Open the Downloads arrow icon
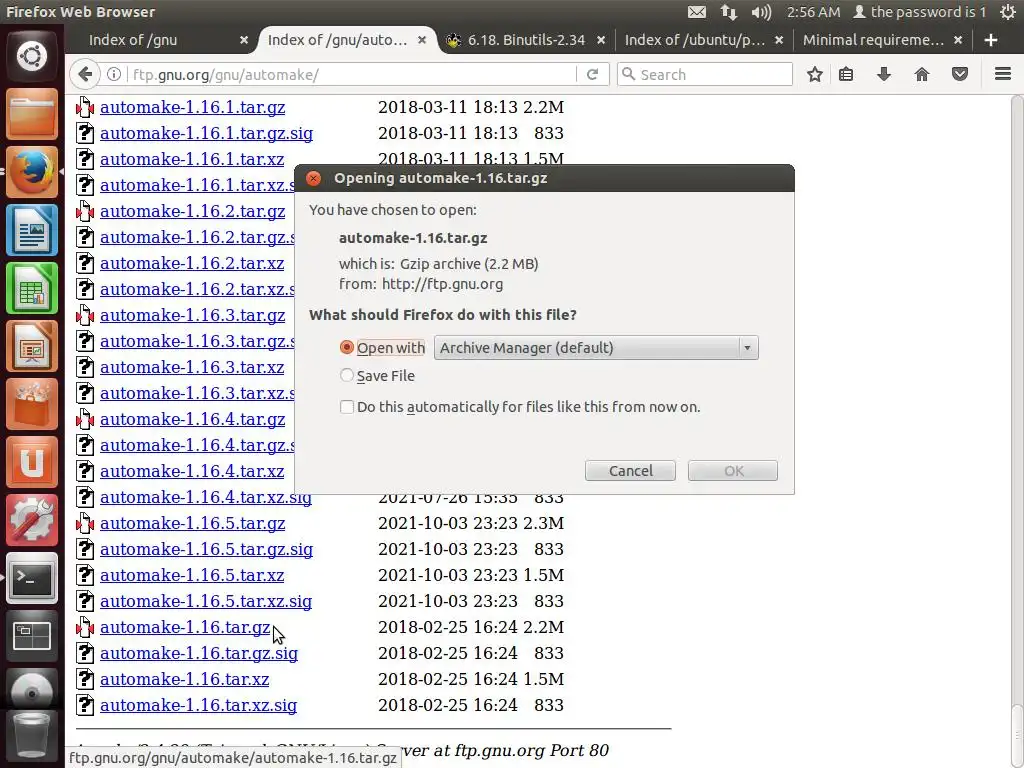The height and width of the screenshot is (768, 1024). [884, 74]
